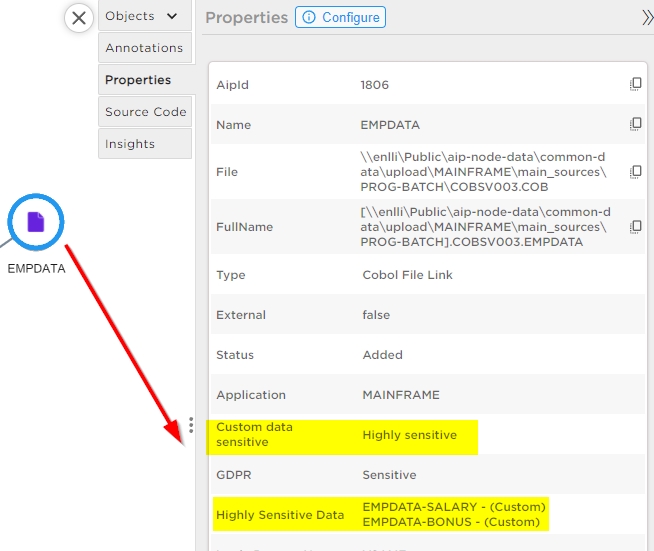
Task: Select the Properties tab
Action: click(138, 80)
